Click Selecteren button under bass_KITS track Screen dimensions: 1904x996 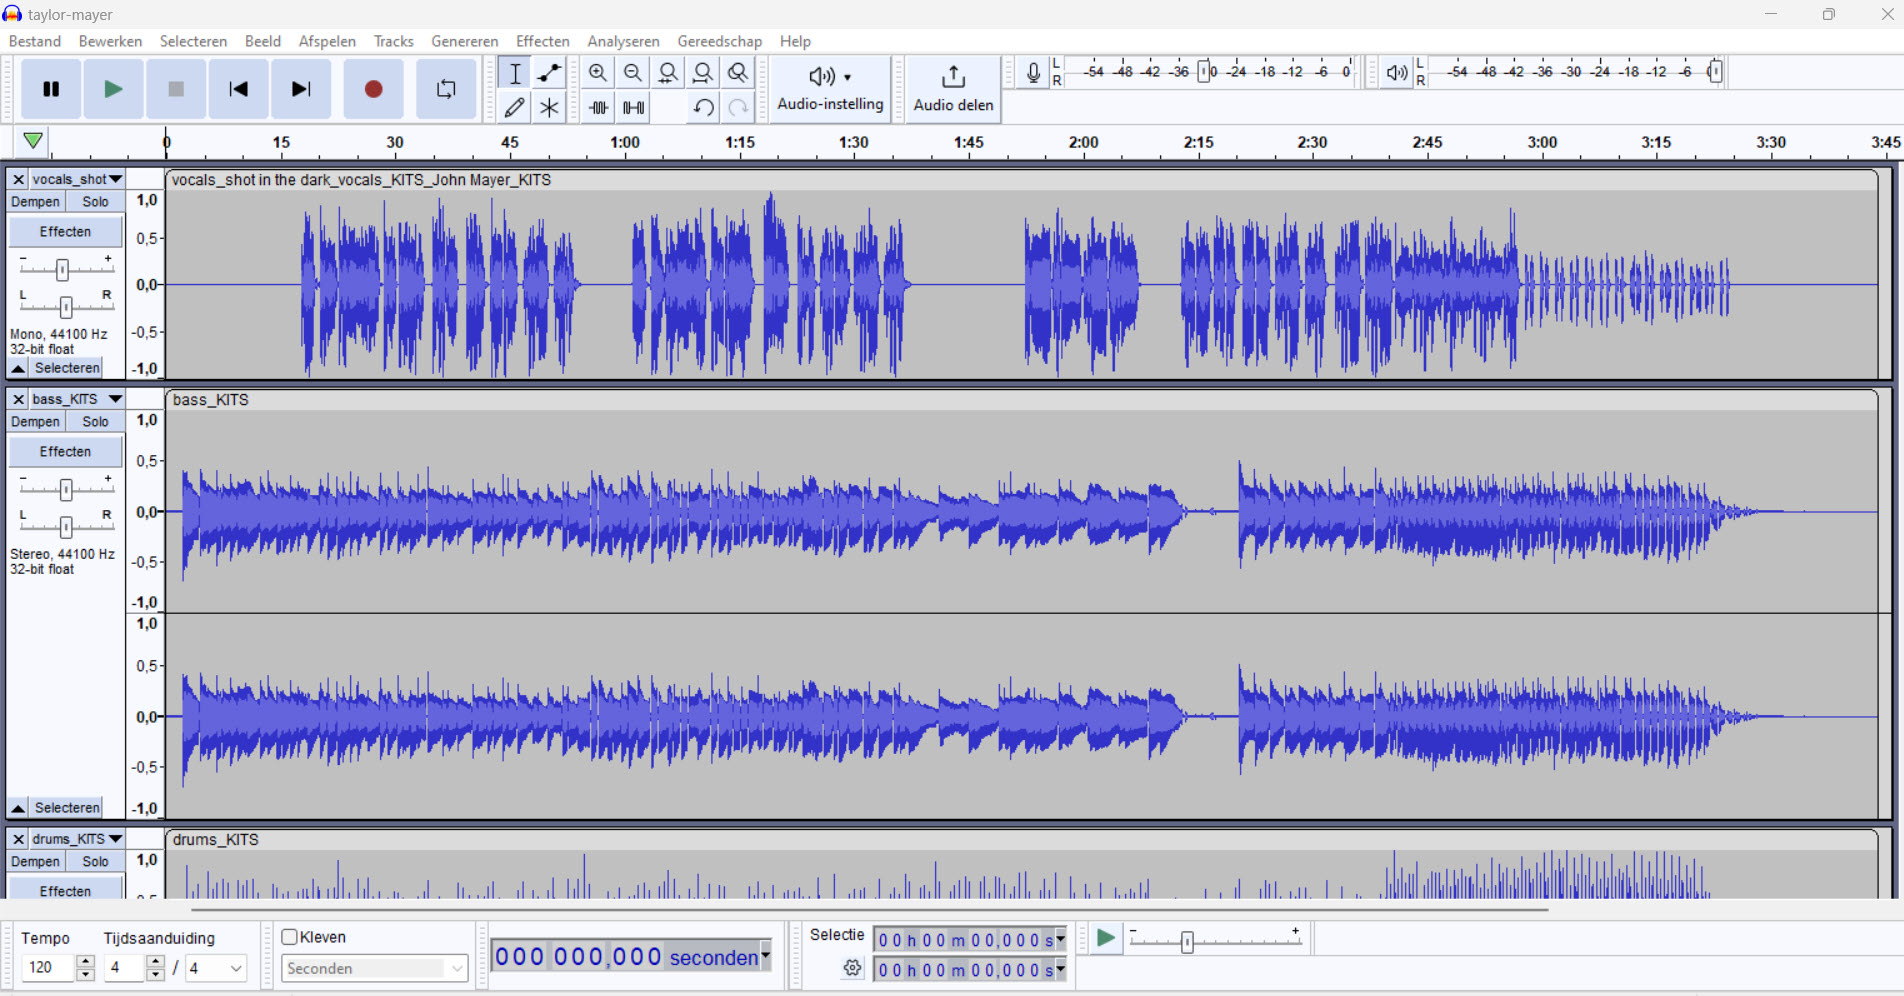tap(67, 808)
